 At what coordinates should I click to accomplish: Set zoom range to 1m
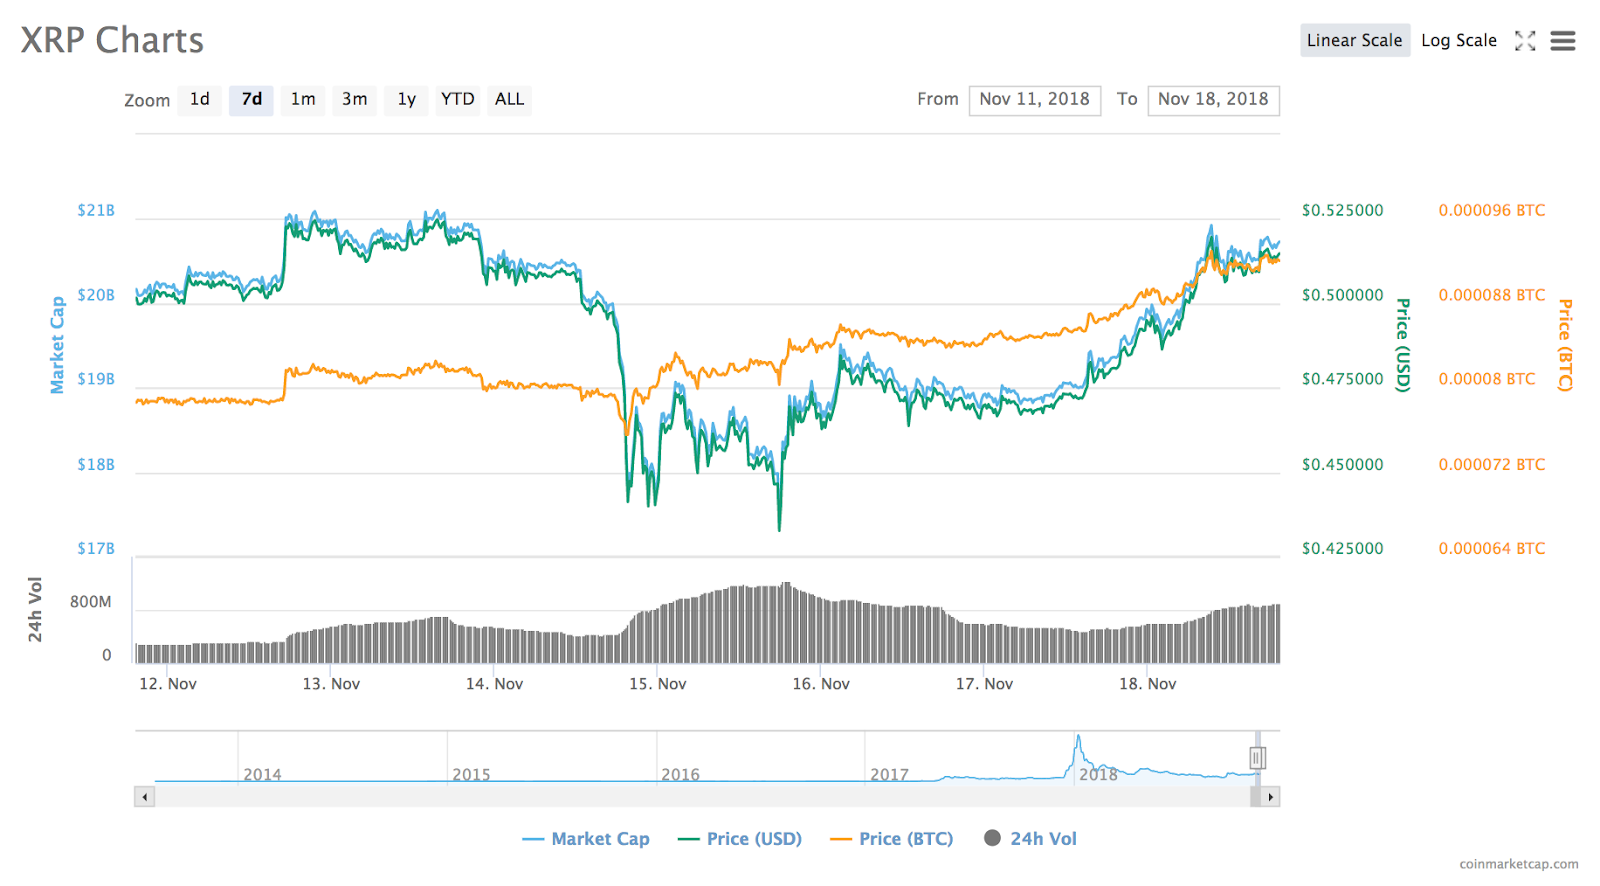click(x=303, y=99)
